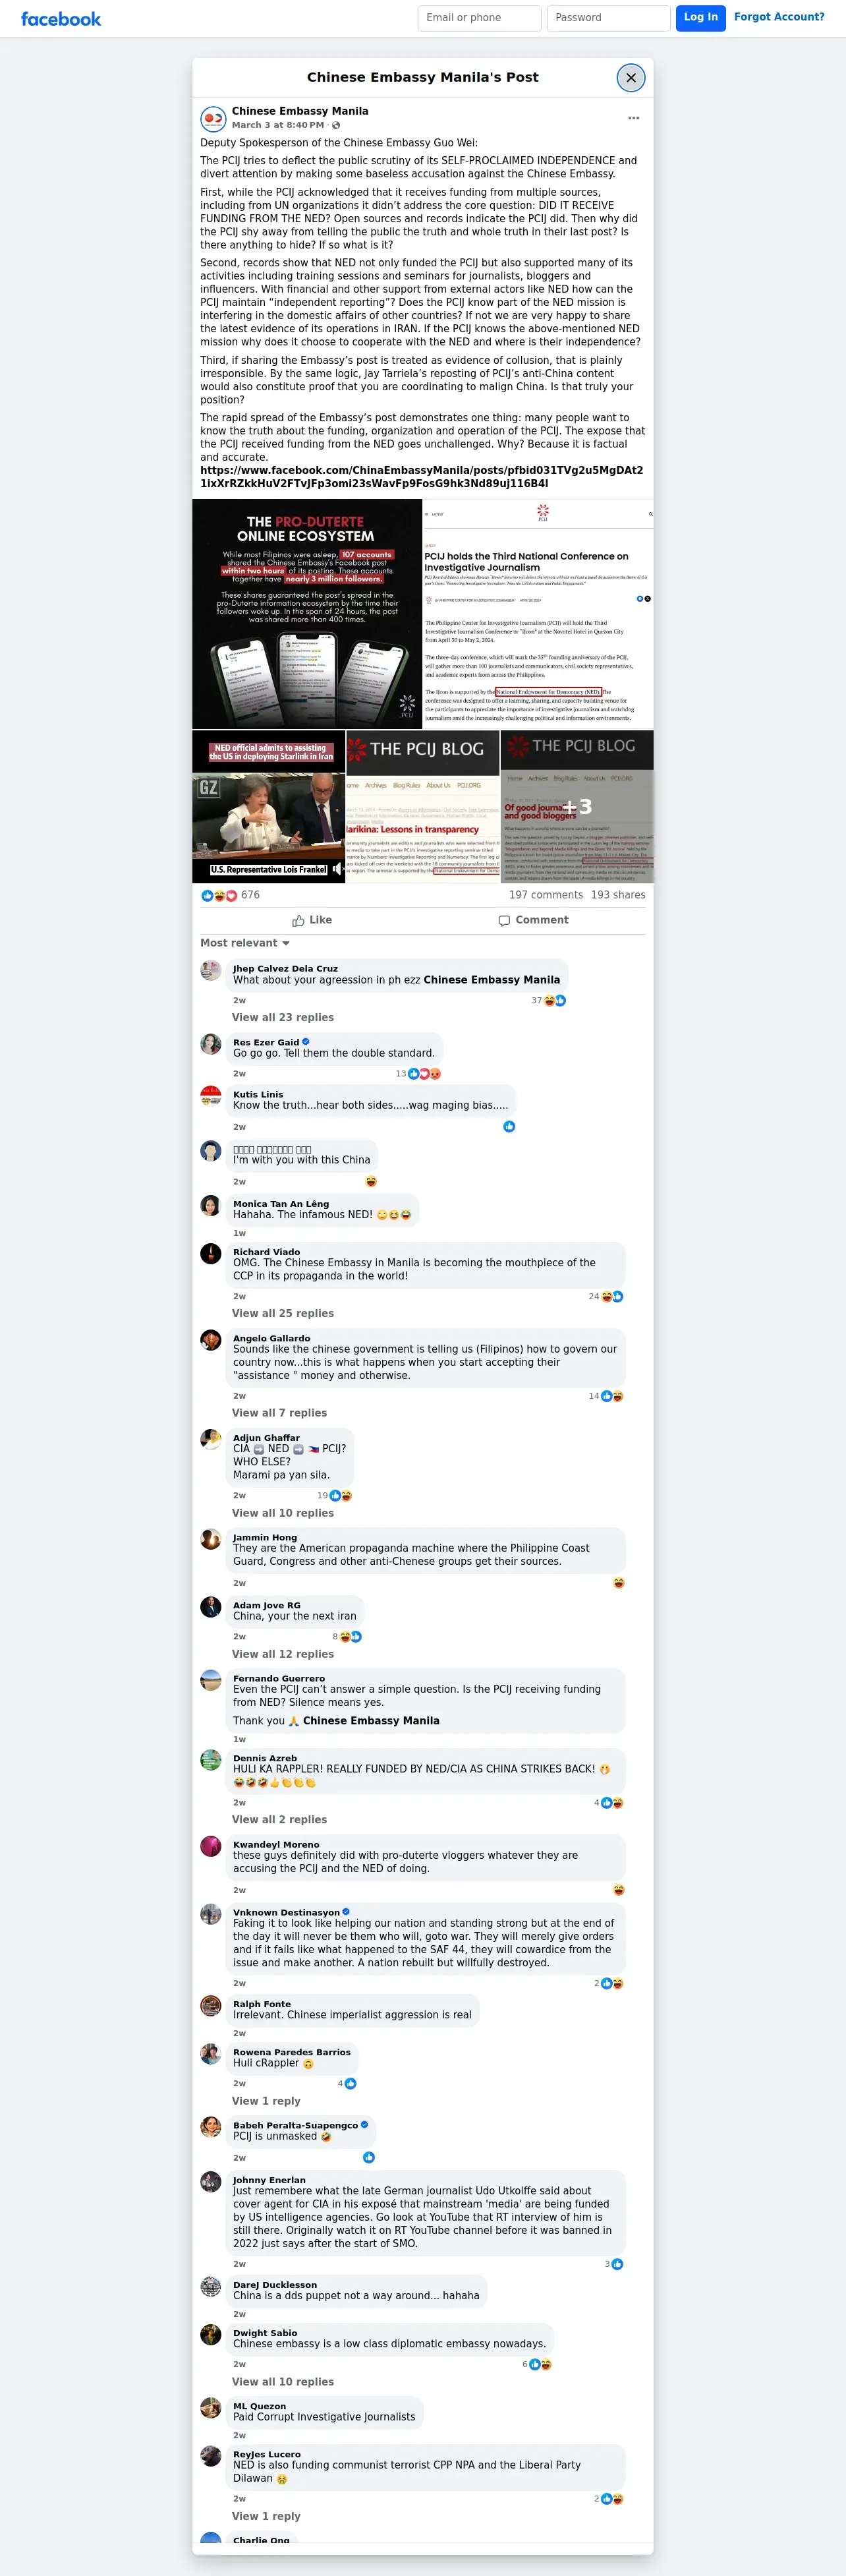Open reaction icons beside 676 count
846x2576 pixels.
pyautogui.click(x=219, y=895)
